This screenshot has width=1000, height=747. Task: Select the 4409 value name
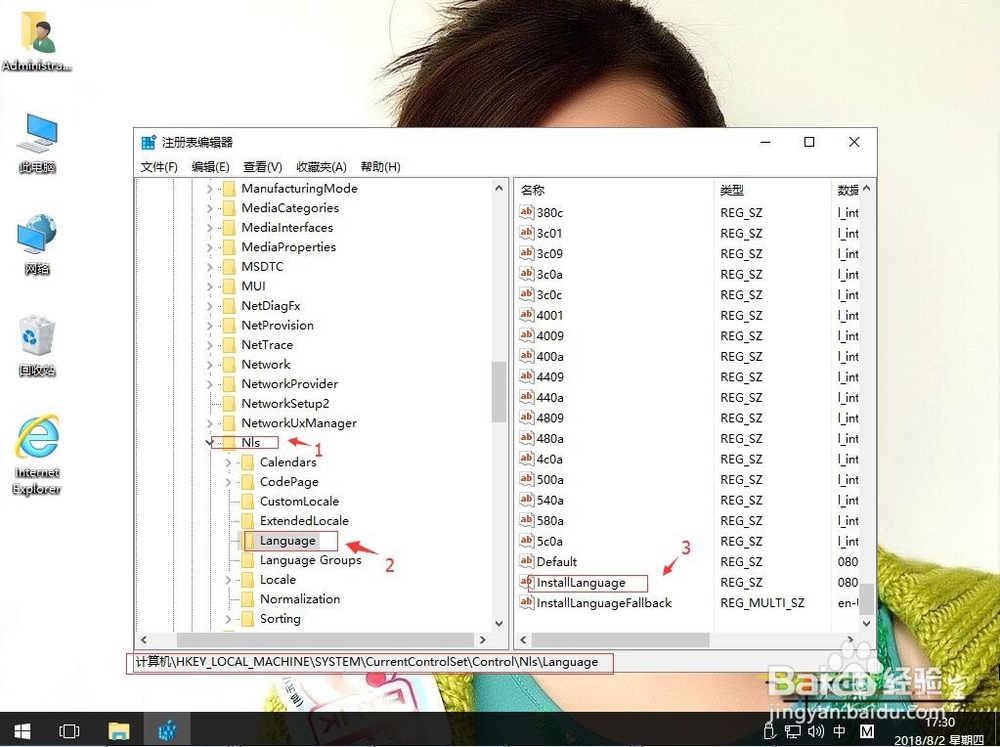tap(550, 377)
